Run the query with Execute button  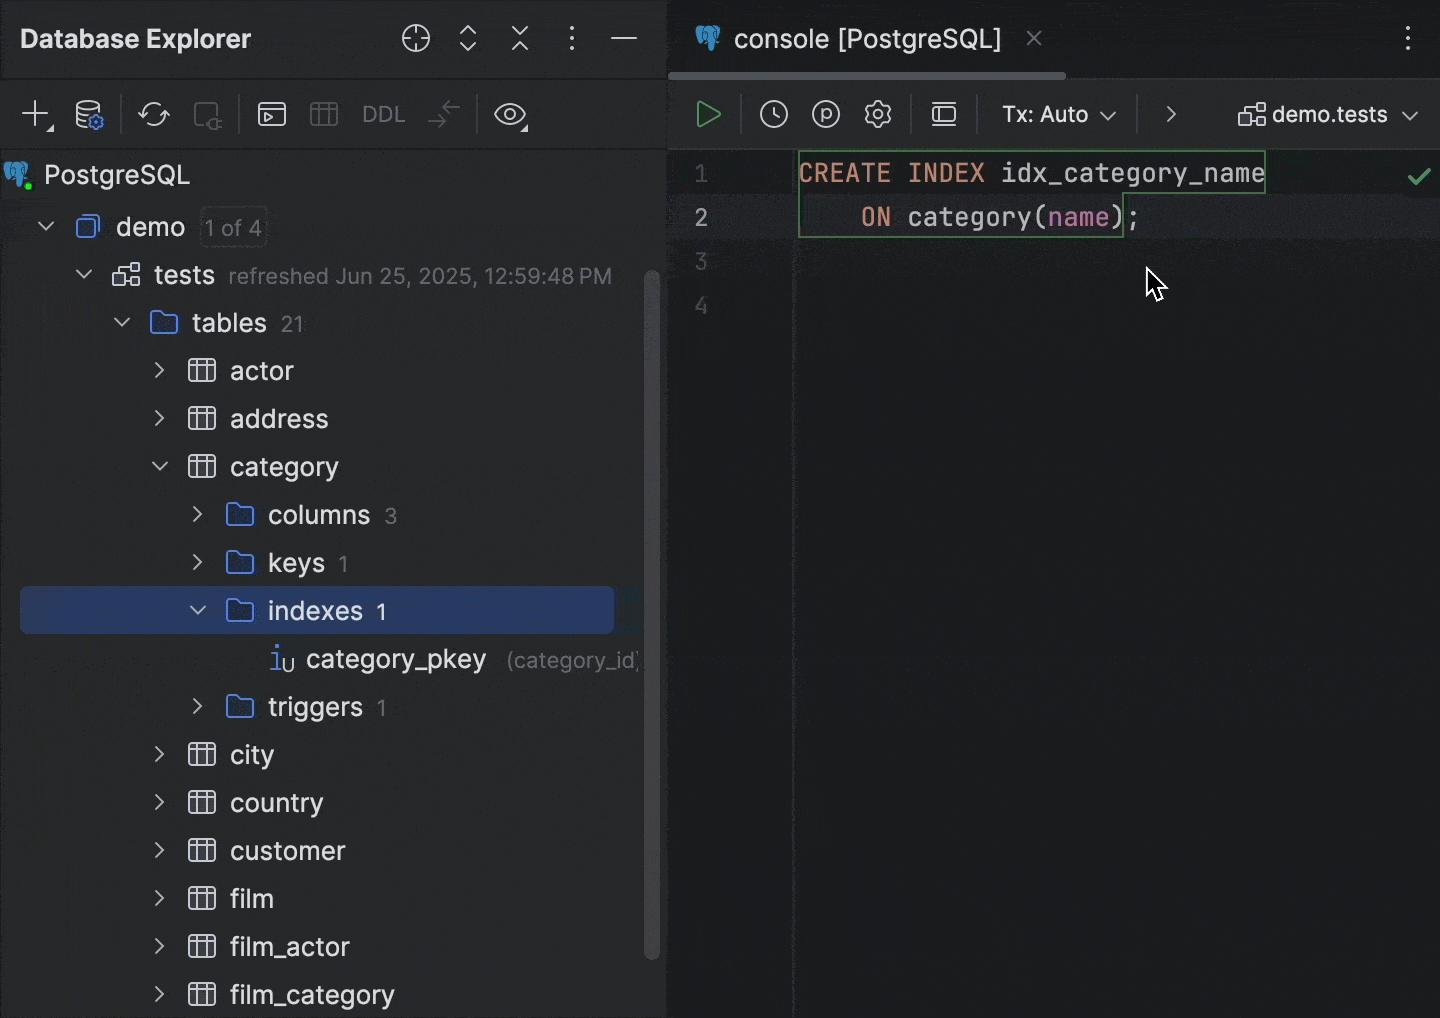pos(708,115)
